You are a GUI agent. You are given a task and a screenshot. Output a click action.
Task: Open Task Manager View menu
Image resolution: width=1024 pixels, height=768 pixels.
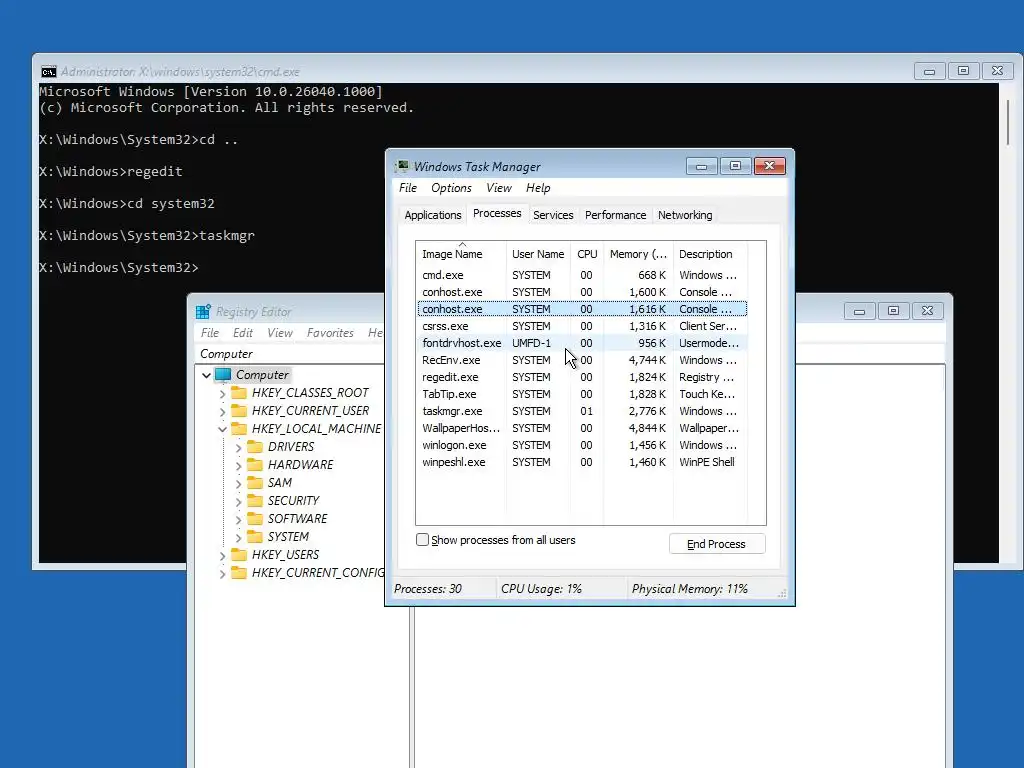pyautogui.click(x=499, y=188)
